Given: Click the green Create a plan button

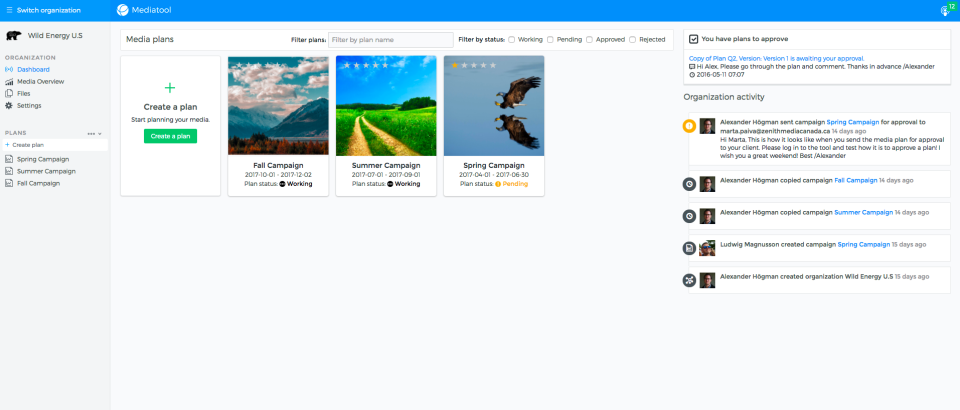Looking at the screenshot, I should tap(170, 136).
